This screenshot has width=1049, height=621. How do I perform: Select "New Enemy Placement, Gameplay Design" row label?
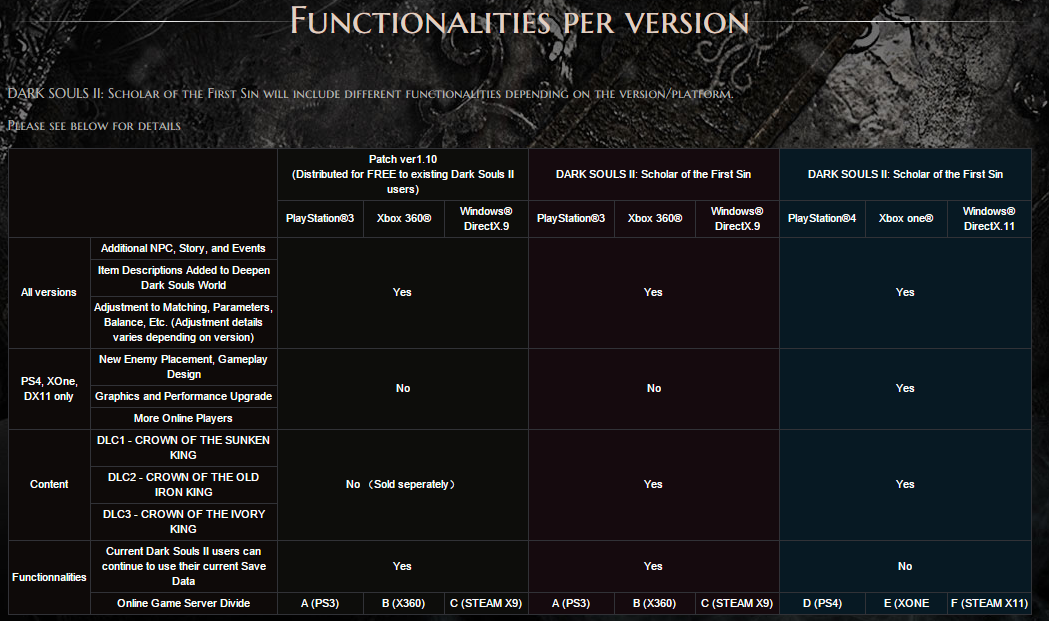pyautogui.click(x=183, y=367)
